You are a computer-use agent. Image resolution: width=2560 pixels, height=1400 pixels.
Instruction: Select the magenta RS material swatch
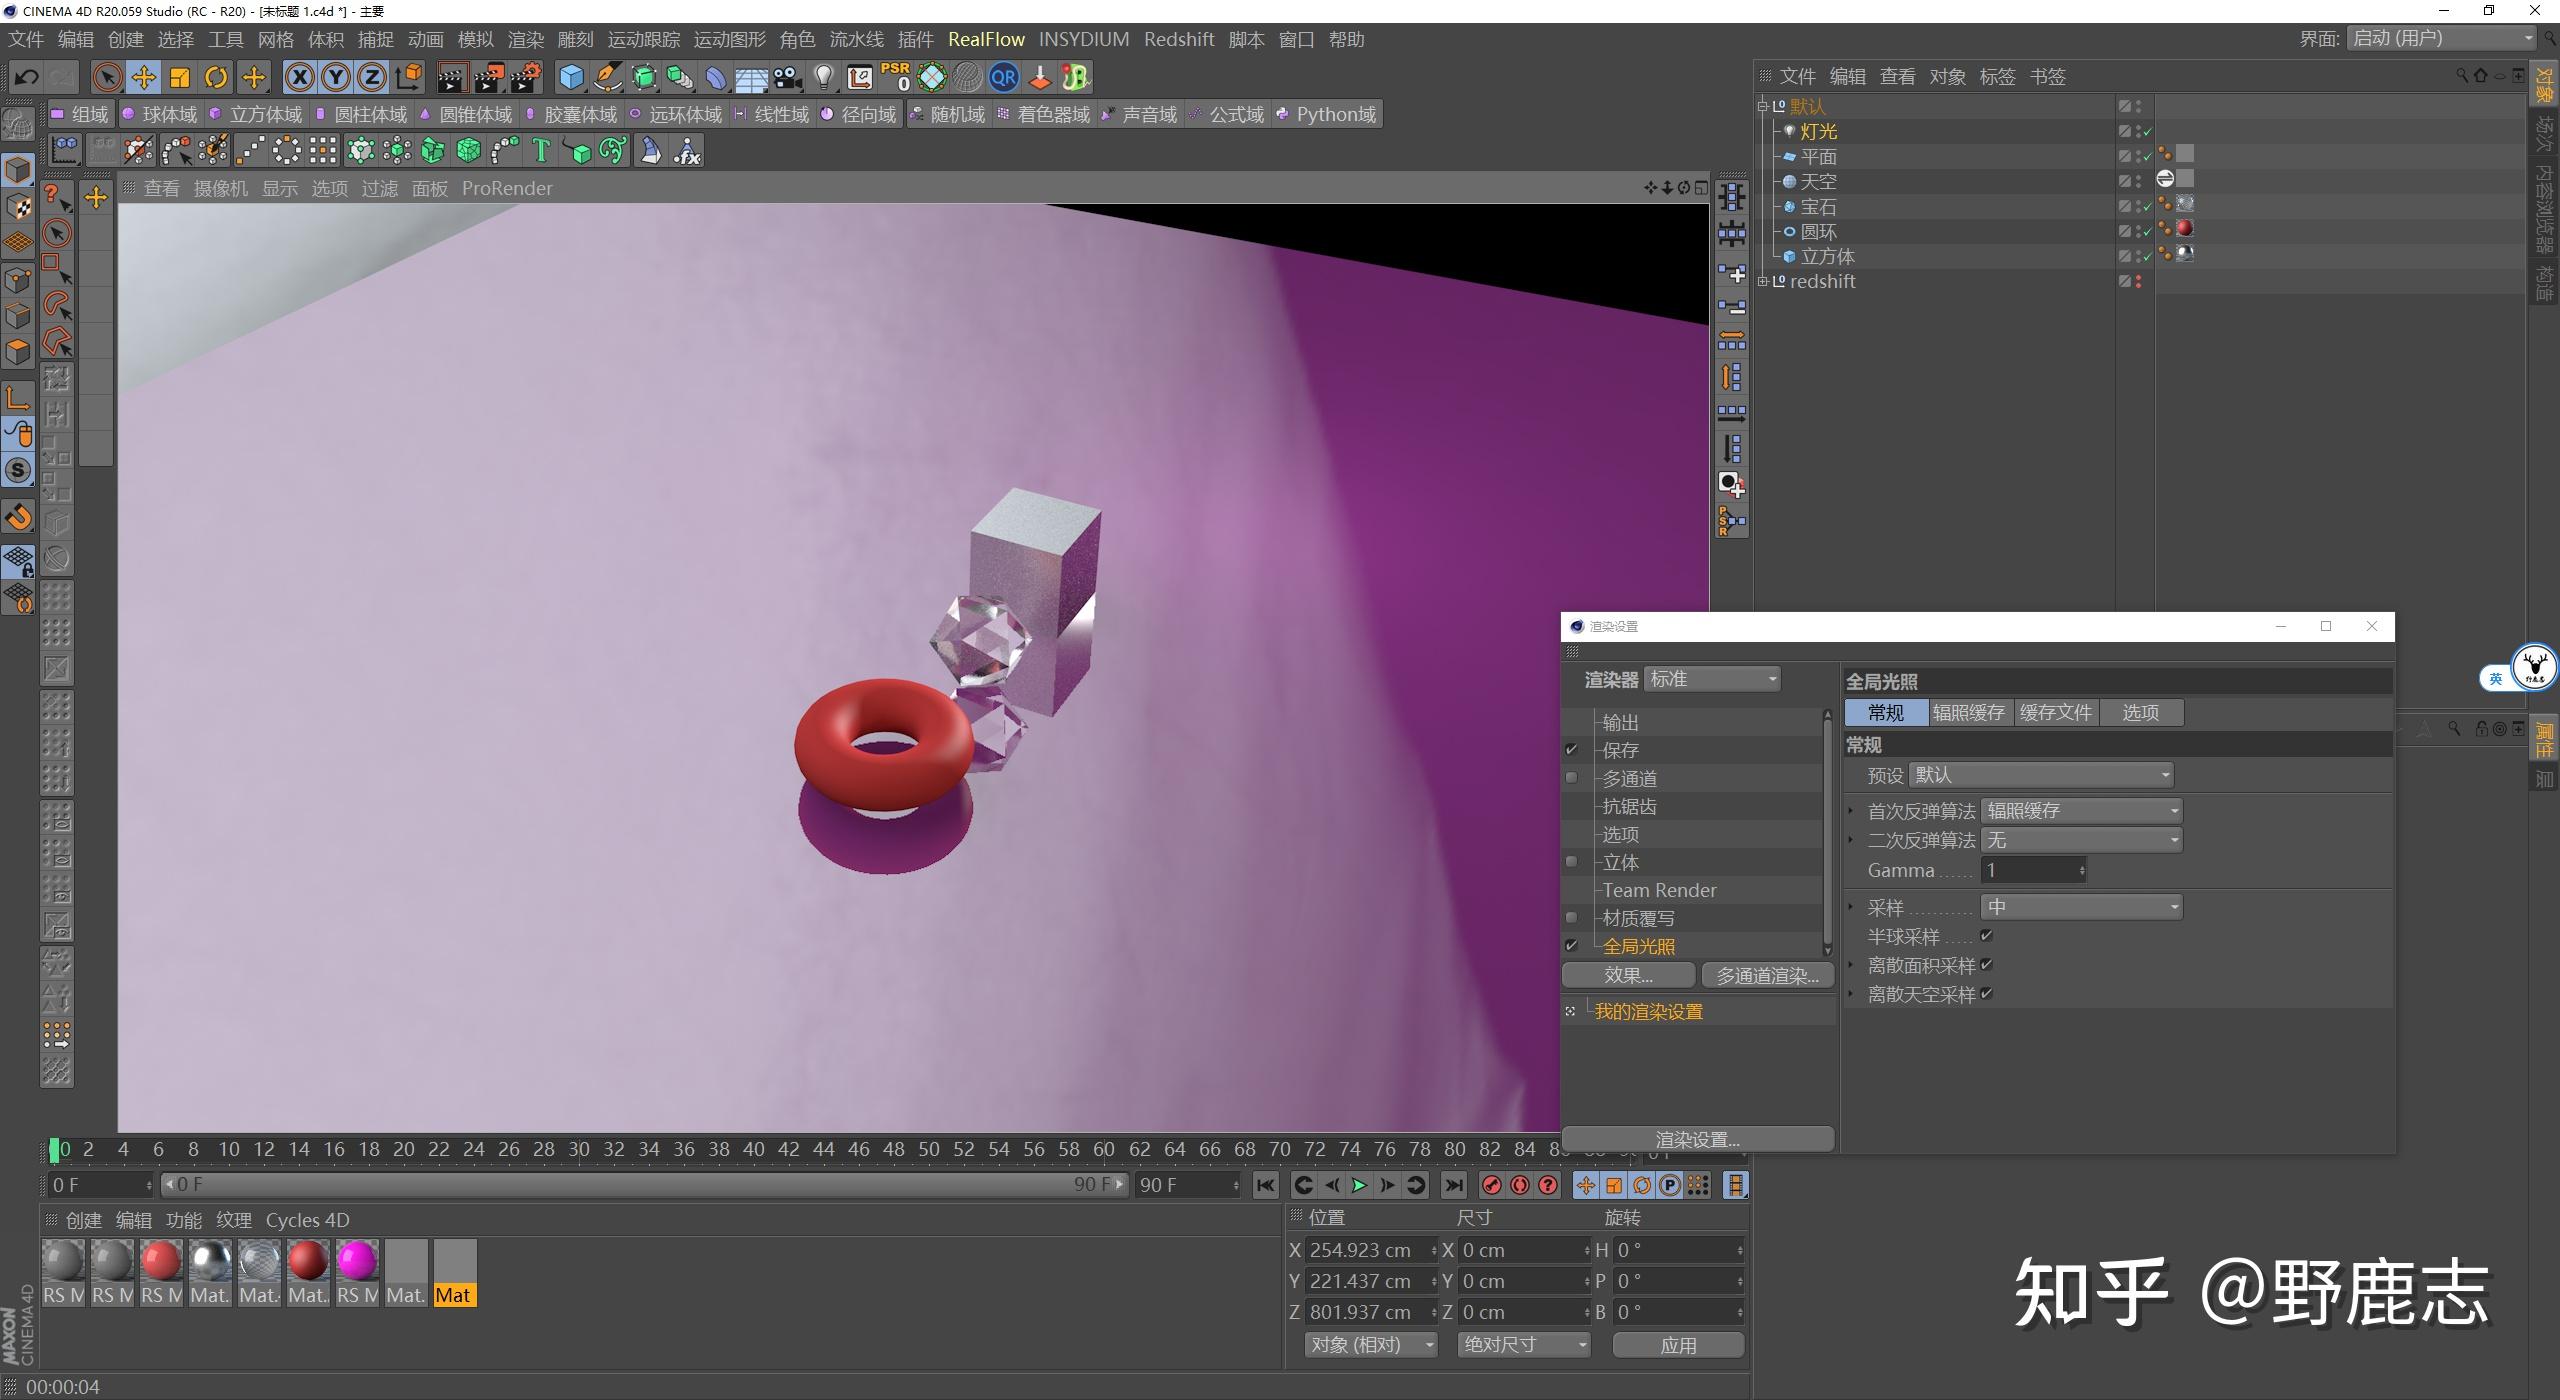357,1262
